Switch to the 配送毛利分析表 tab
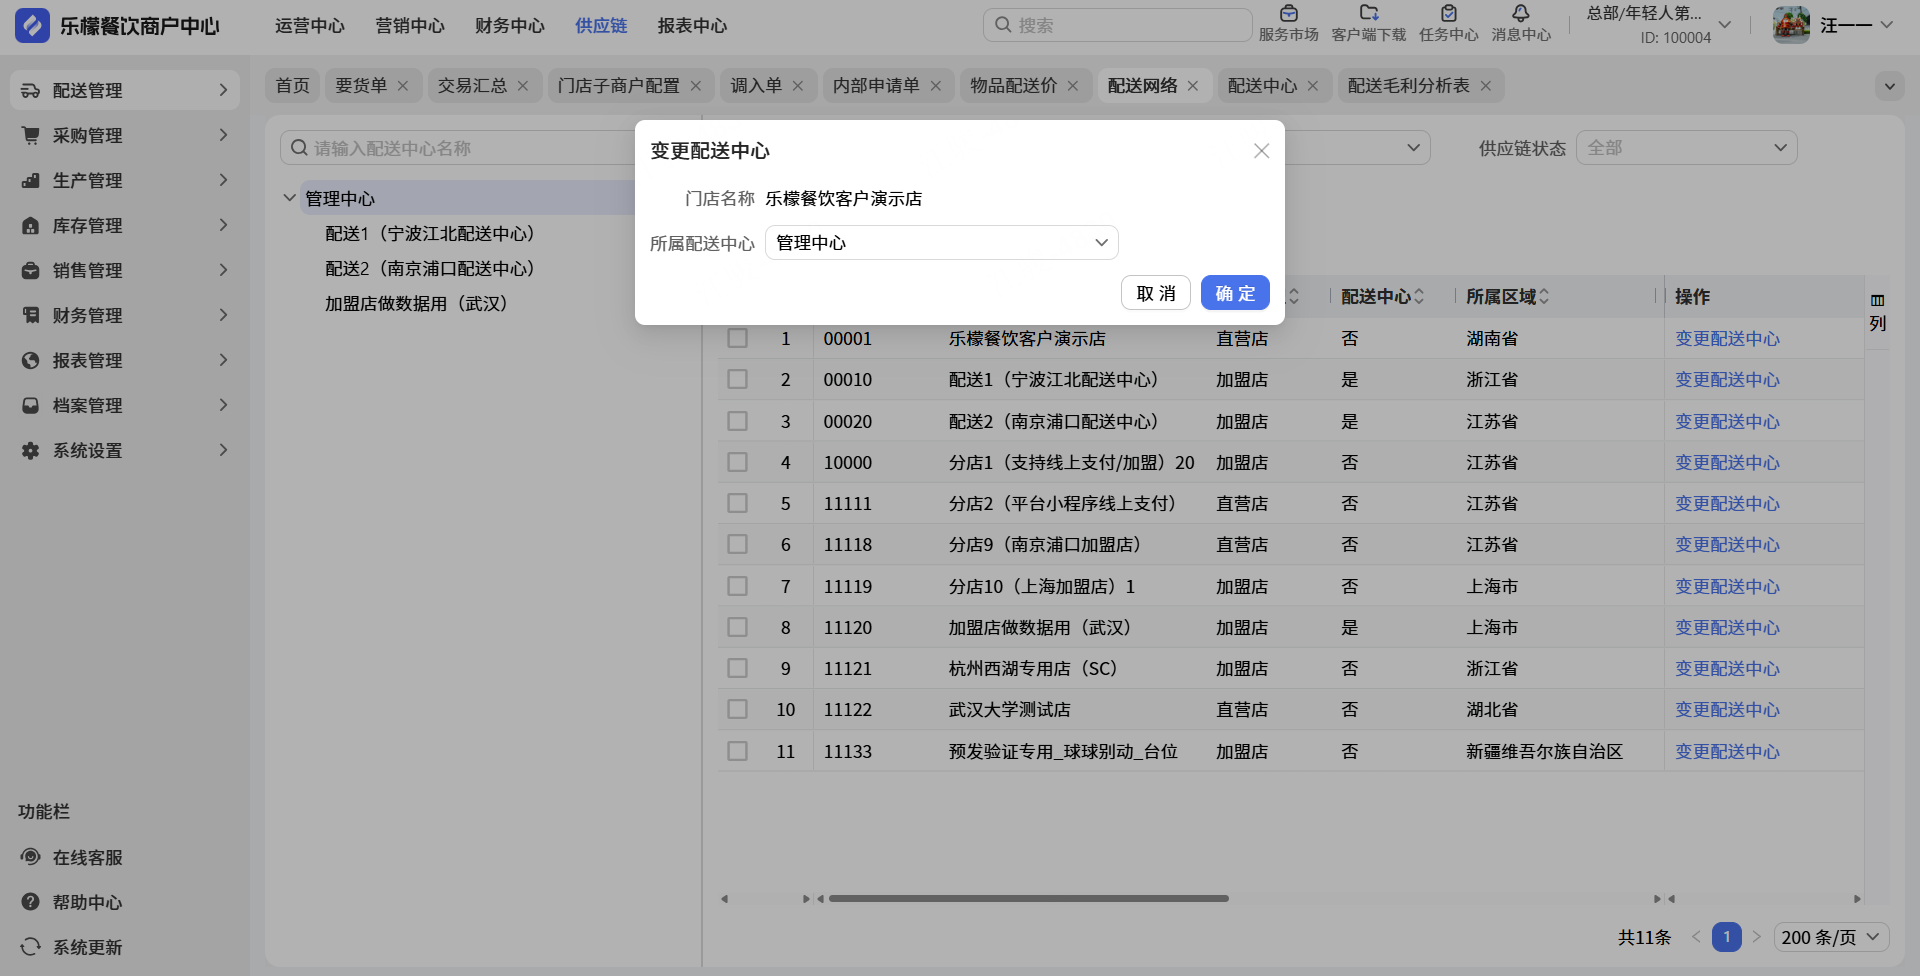 [x=1407, y=86]
